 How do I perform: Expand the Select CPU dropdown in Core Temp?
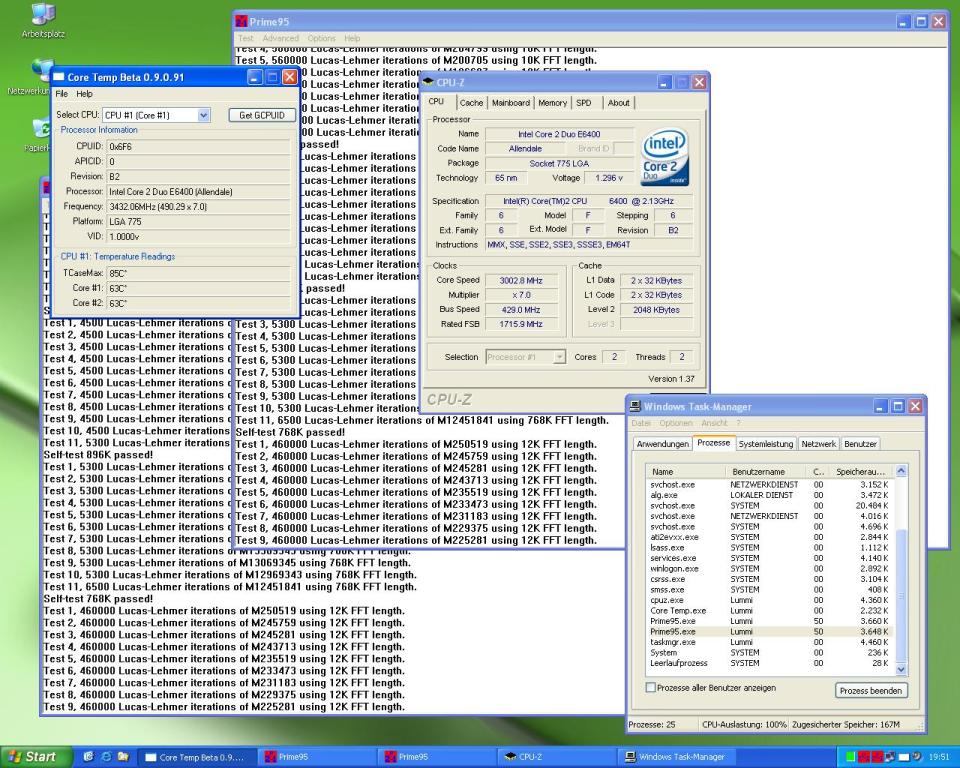pos(204,115)
